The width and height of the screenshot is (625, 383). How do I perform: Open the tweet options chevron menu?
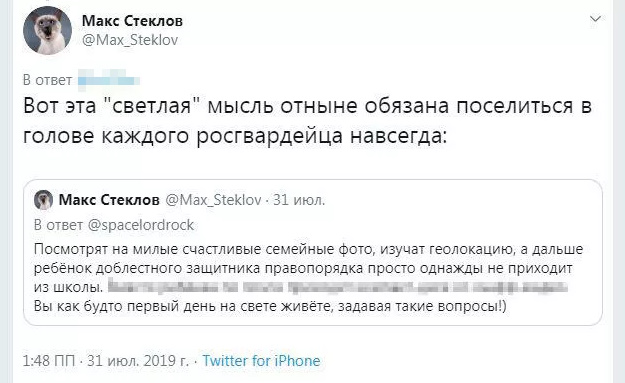click(595, 19)
